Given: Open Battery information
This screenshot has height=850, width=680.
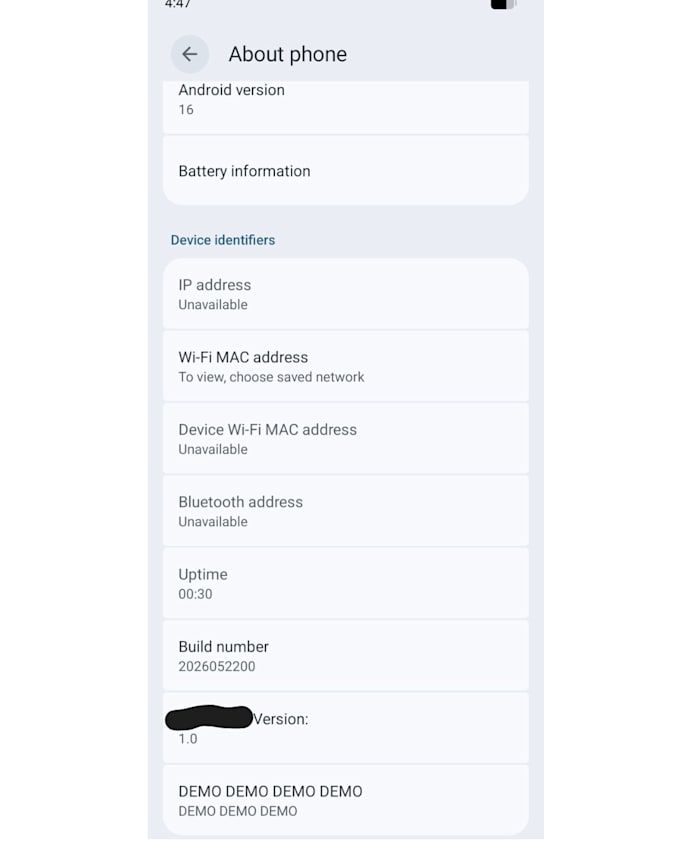Looking at the screenshot, I should pyautogui.click(x=346, y=171).
